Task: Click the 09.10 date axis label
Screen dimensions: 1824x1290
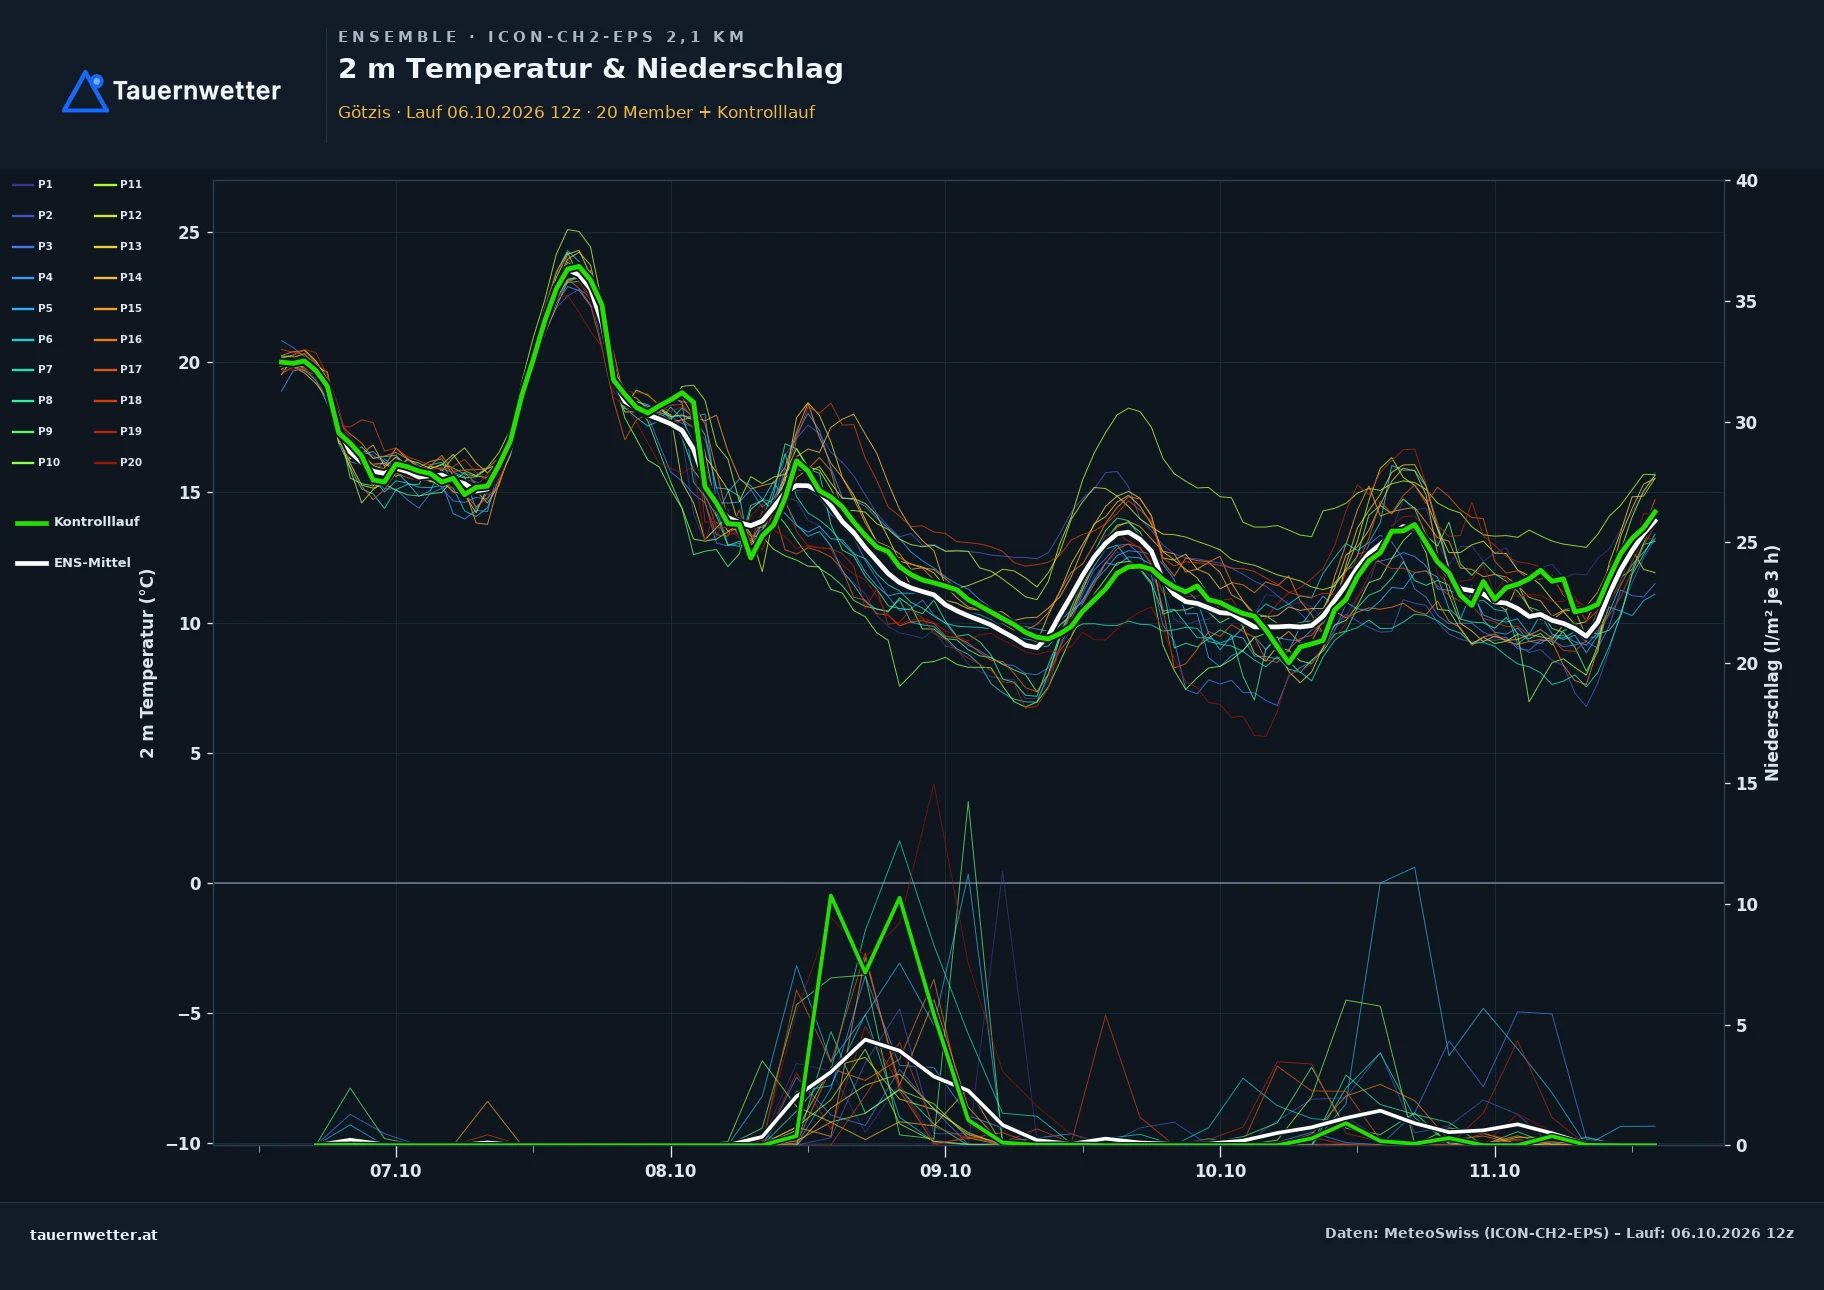Action: (945, 1171)
